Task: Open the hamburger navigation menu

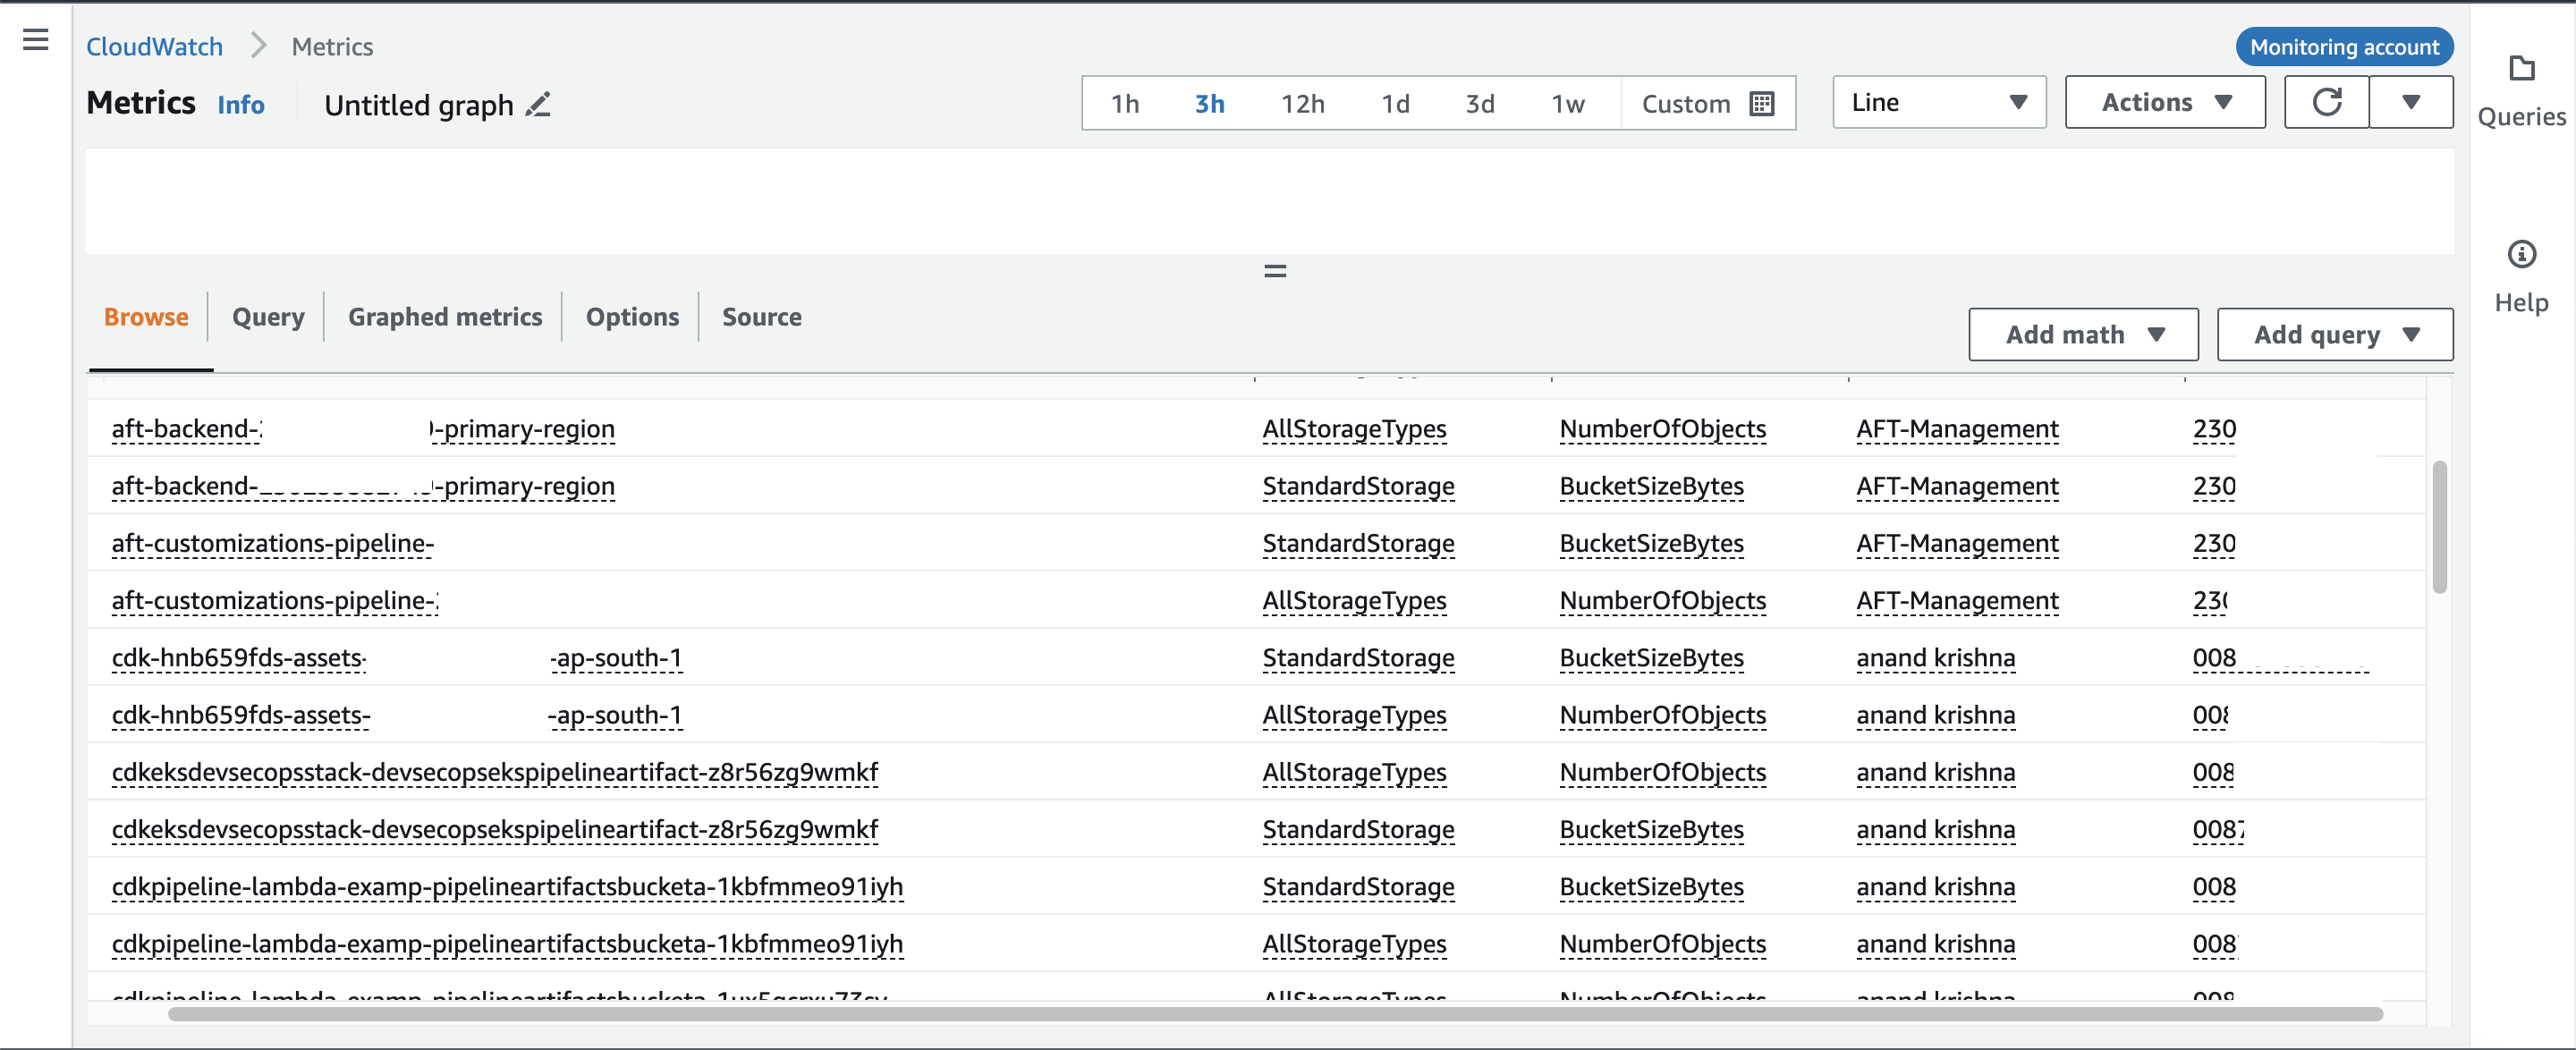Action: coord(35,39)
